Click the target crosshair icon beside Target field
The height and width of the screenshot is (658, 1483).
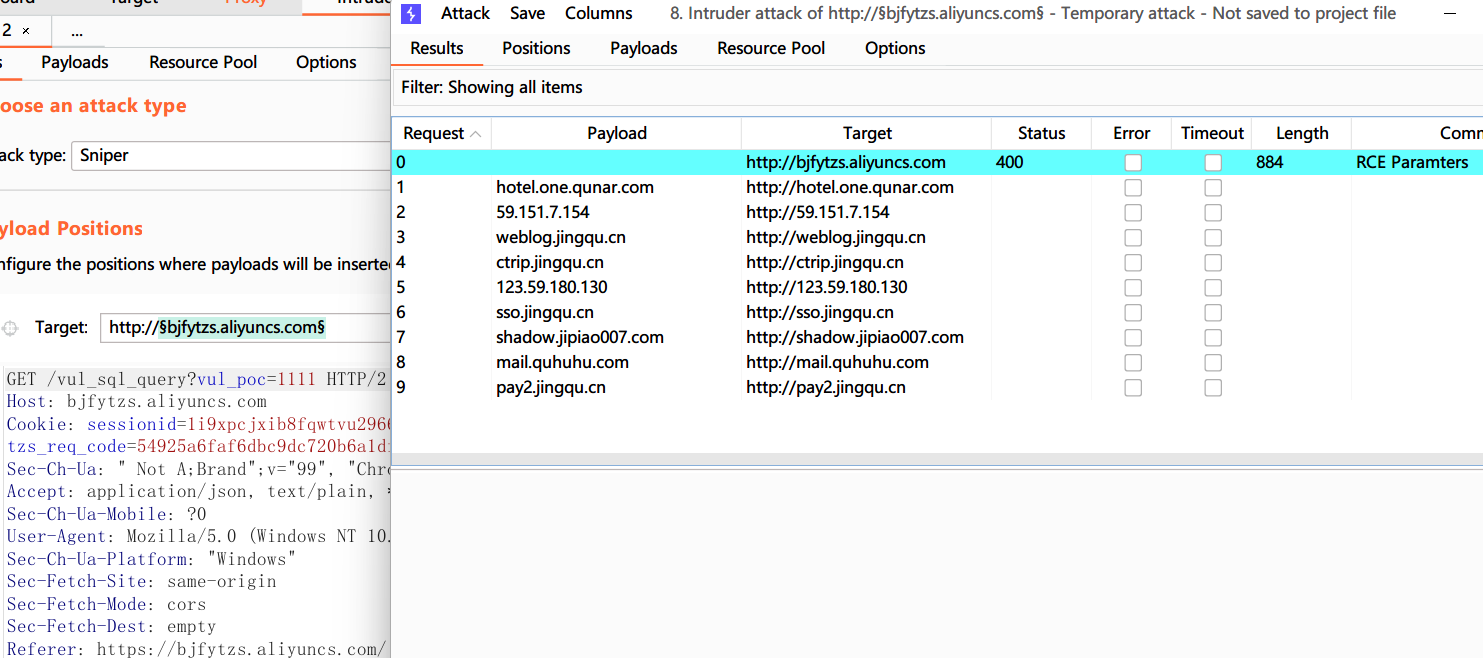(10, 328)
